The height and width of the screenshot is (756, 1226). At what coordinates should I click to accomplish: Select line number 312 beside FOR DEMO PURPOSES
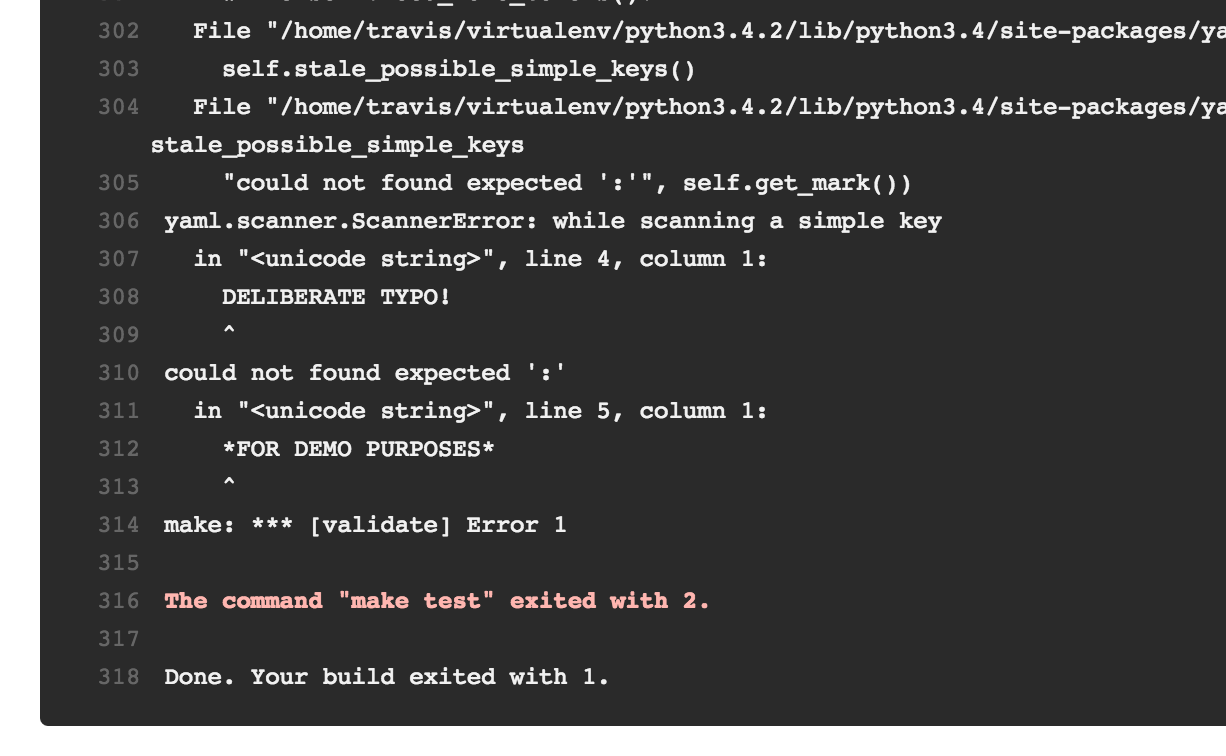pos(119,450)
